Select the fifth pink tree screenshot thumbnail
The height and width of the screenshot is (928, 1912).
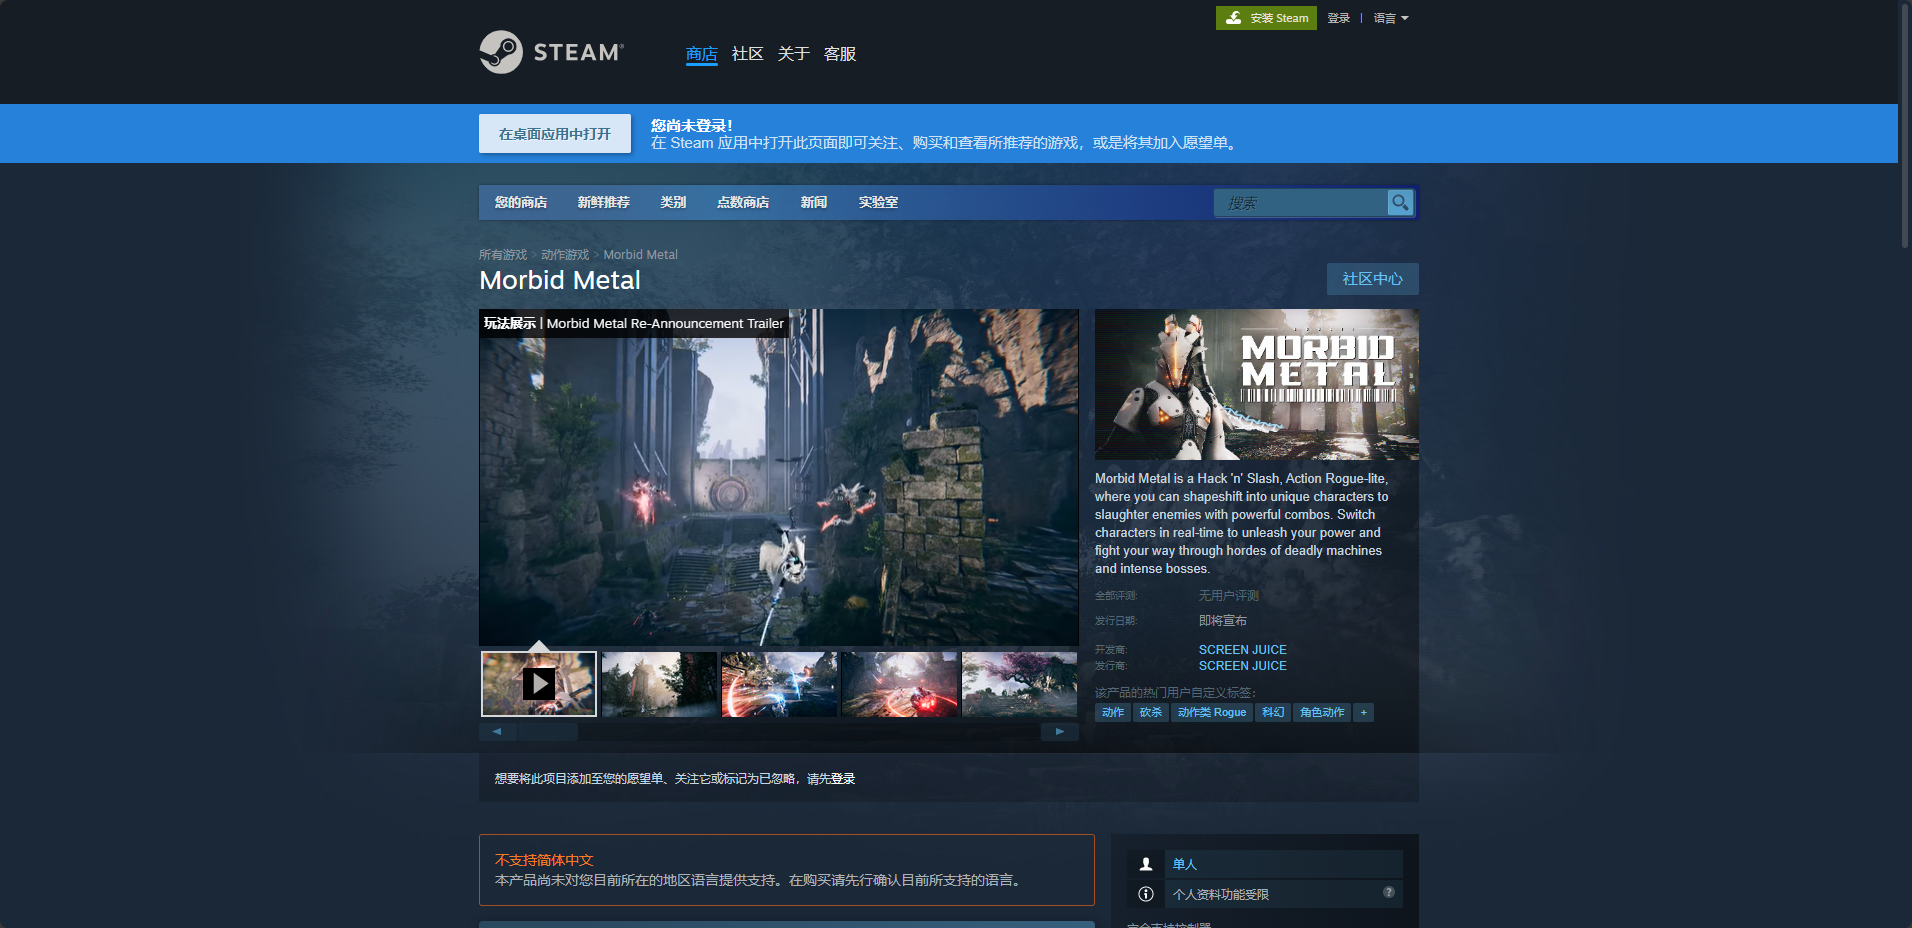coord(1019,684)
